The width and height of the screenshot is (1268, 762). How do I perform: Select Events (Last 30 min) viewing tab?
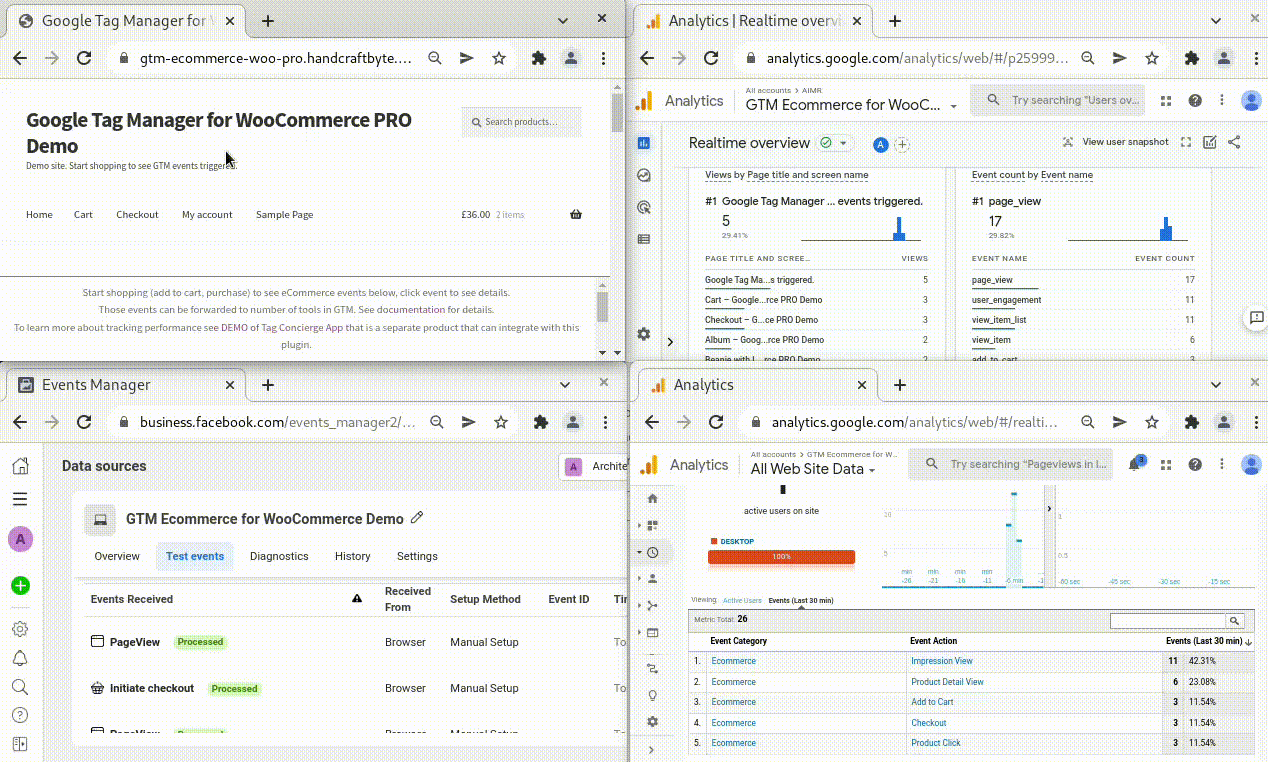pos(801,600)
